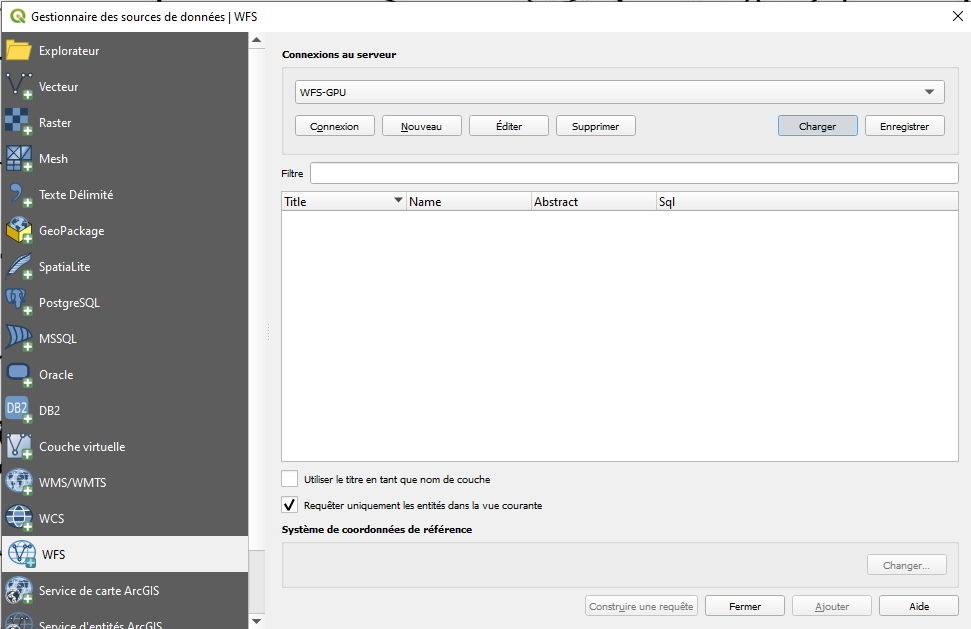
Task: Click the Charger button
Action: tap(817, 126)
